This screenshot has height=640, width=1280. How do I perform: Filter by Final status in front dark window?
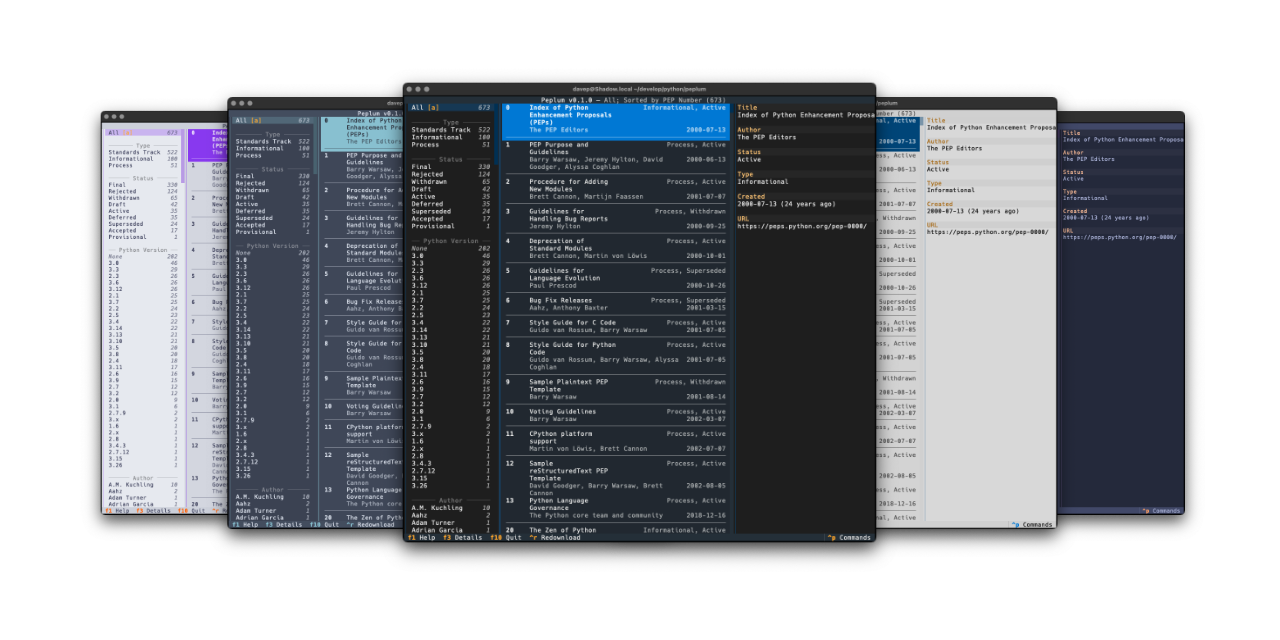[x=451, y=167]
